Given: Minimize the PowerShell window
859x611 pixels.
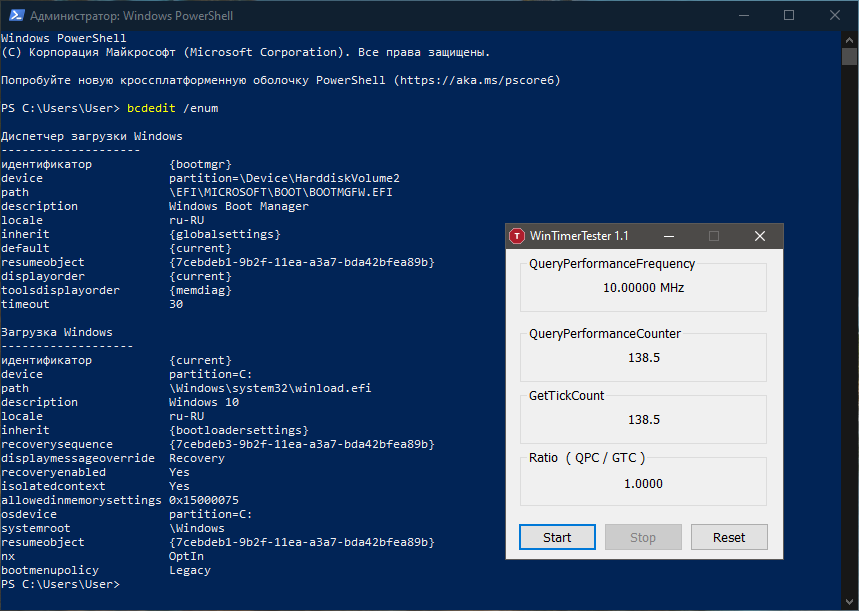Looking at the screenshot, I should 743,15.
